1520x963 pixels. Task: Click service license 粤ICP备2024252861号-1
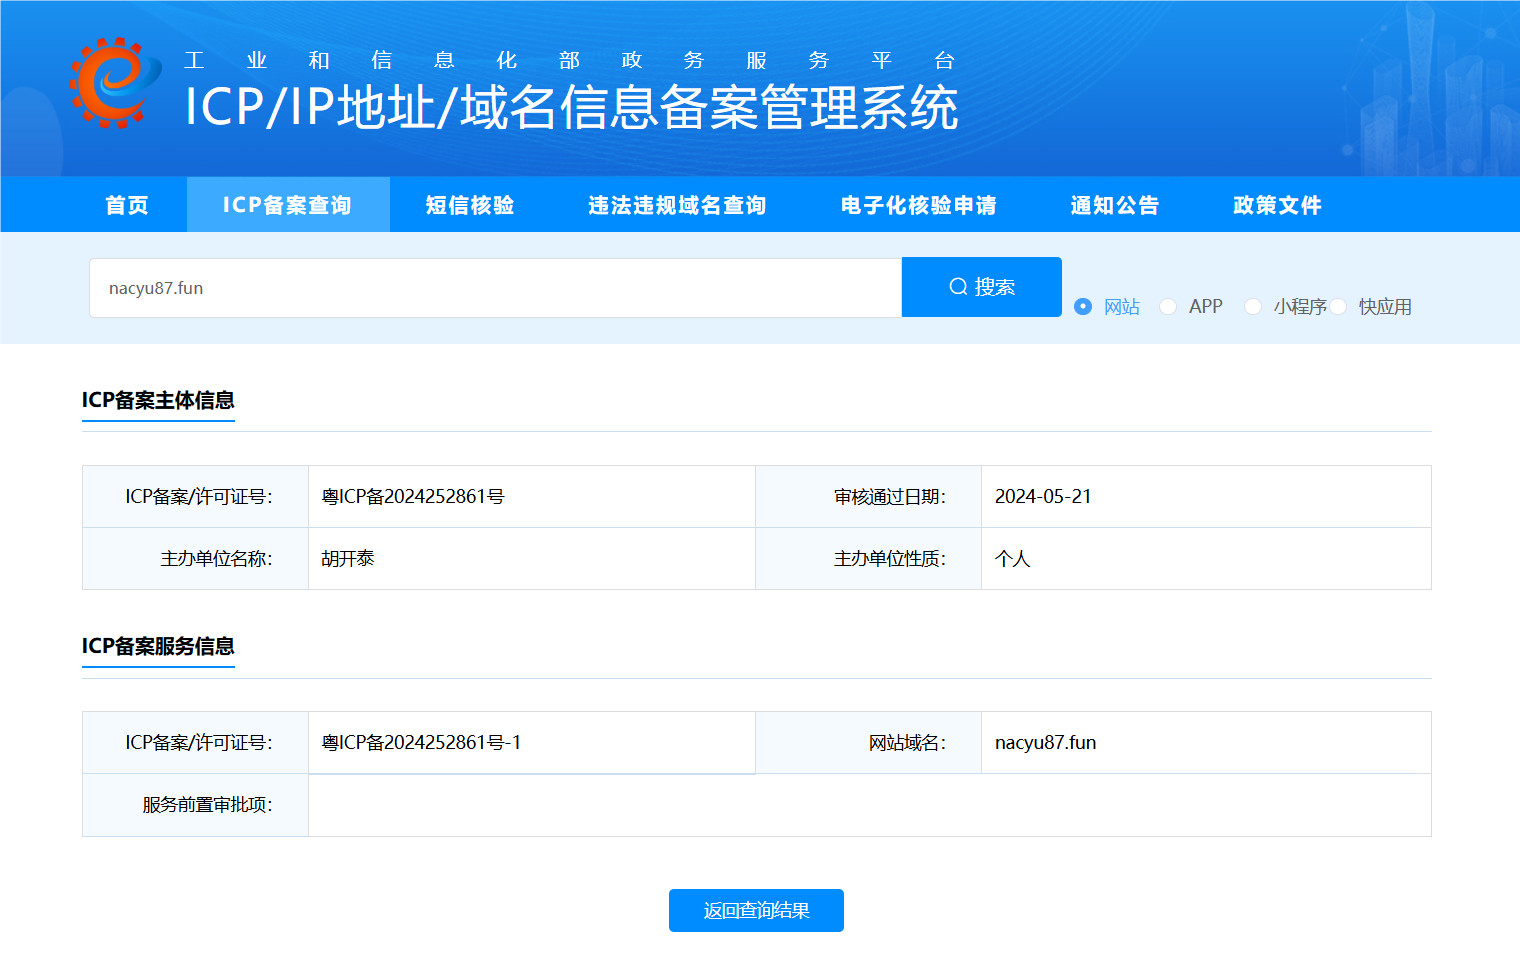(421, 743)
